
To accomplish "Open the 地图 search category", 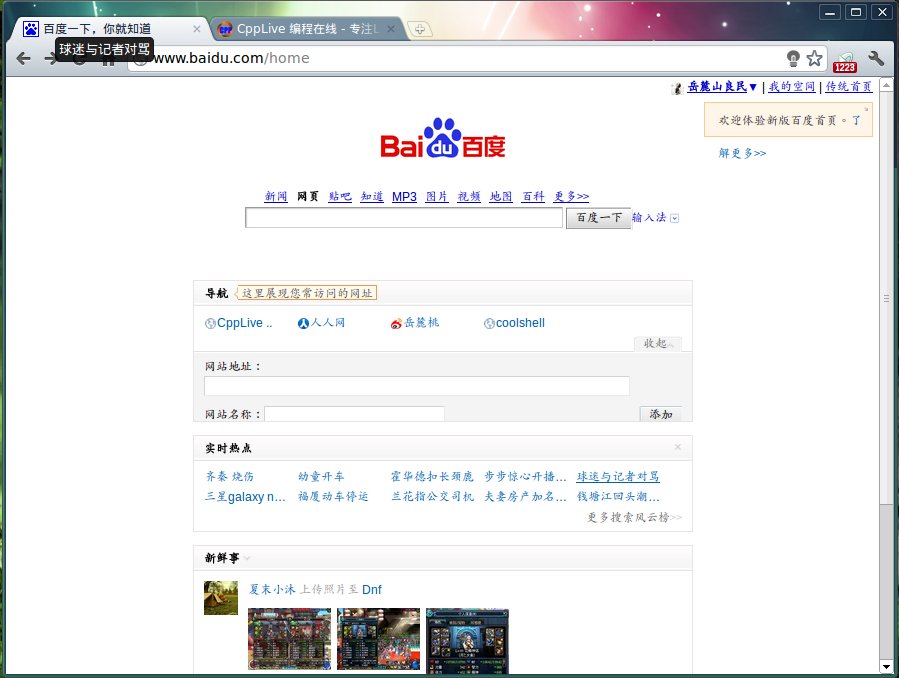I will 501,197.
